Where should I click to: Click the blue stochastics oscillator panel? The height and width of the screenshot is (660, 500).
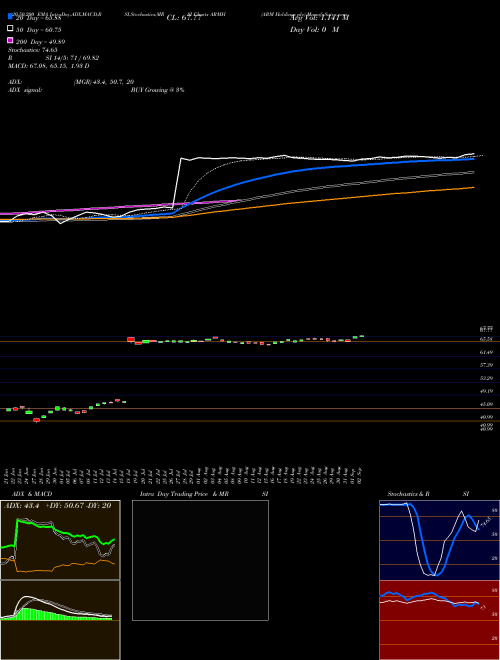(x=439, y=540)
